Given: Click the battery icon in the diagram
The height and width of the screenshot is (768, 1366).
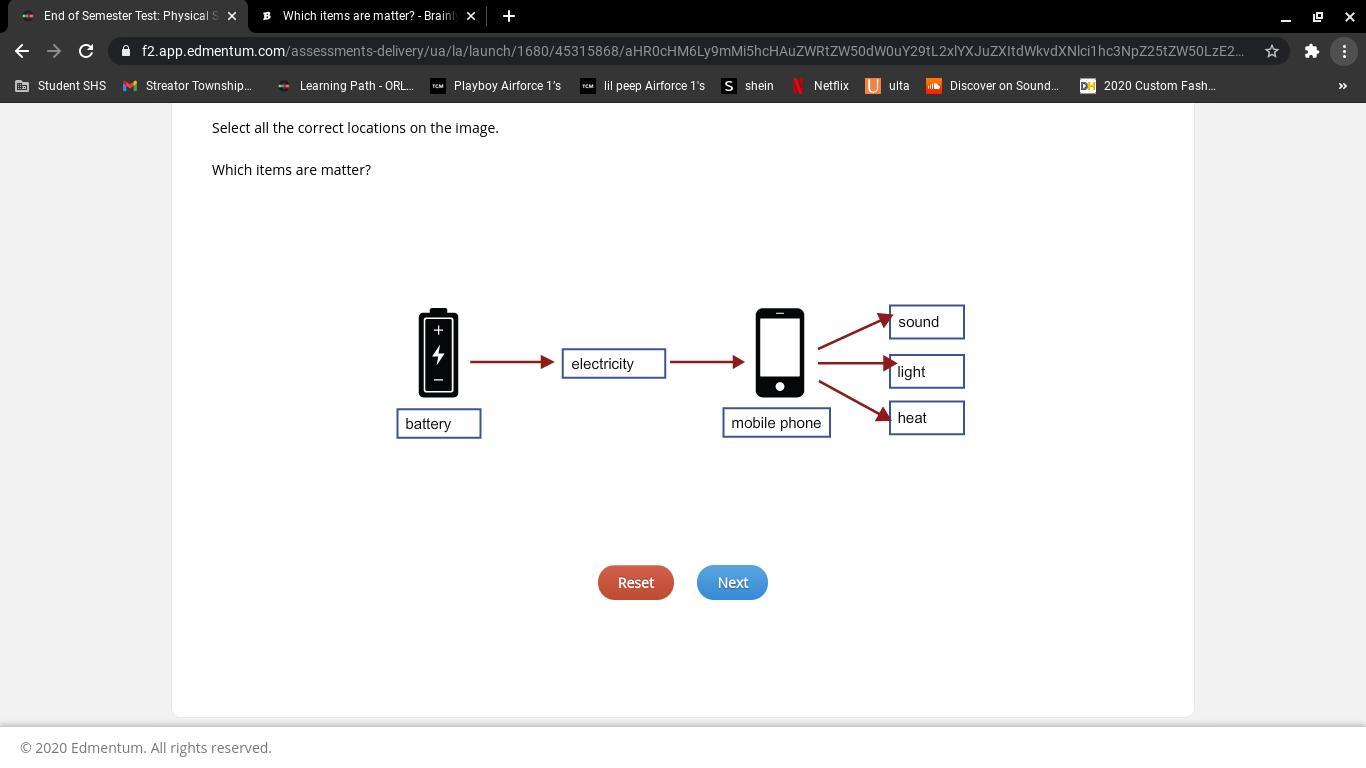Looking at the screenshot, I should (438, 353).
